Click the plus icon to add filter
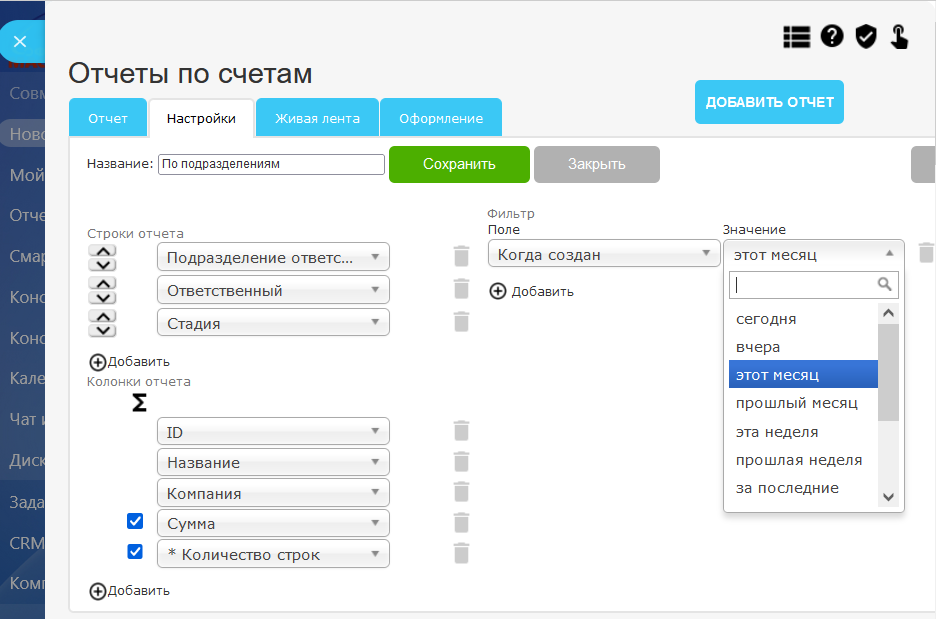The height and width of the screenshot is (619, 936). tap(498, 291)
